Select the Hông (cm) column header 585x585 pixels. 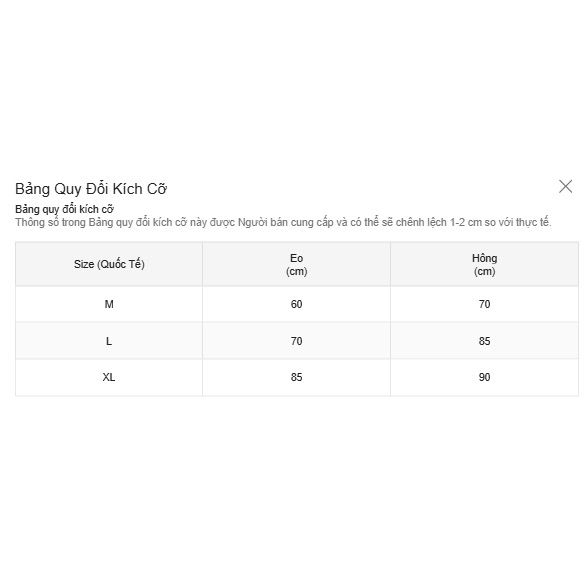coord(484,264)
